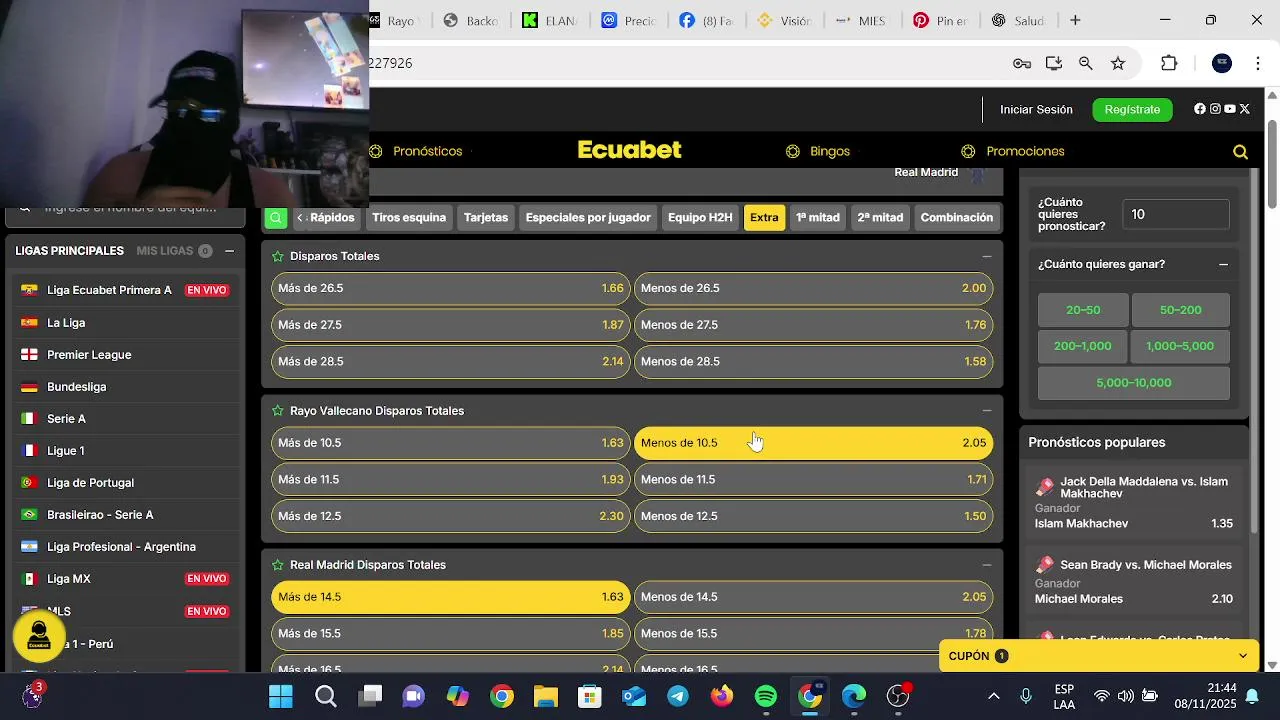The height and width of the screenshot is (720, 1280).
Task: Collapse the ¿Cuánto quieres ganar? section
Action: pos(1223,264)
